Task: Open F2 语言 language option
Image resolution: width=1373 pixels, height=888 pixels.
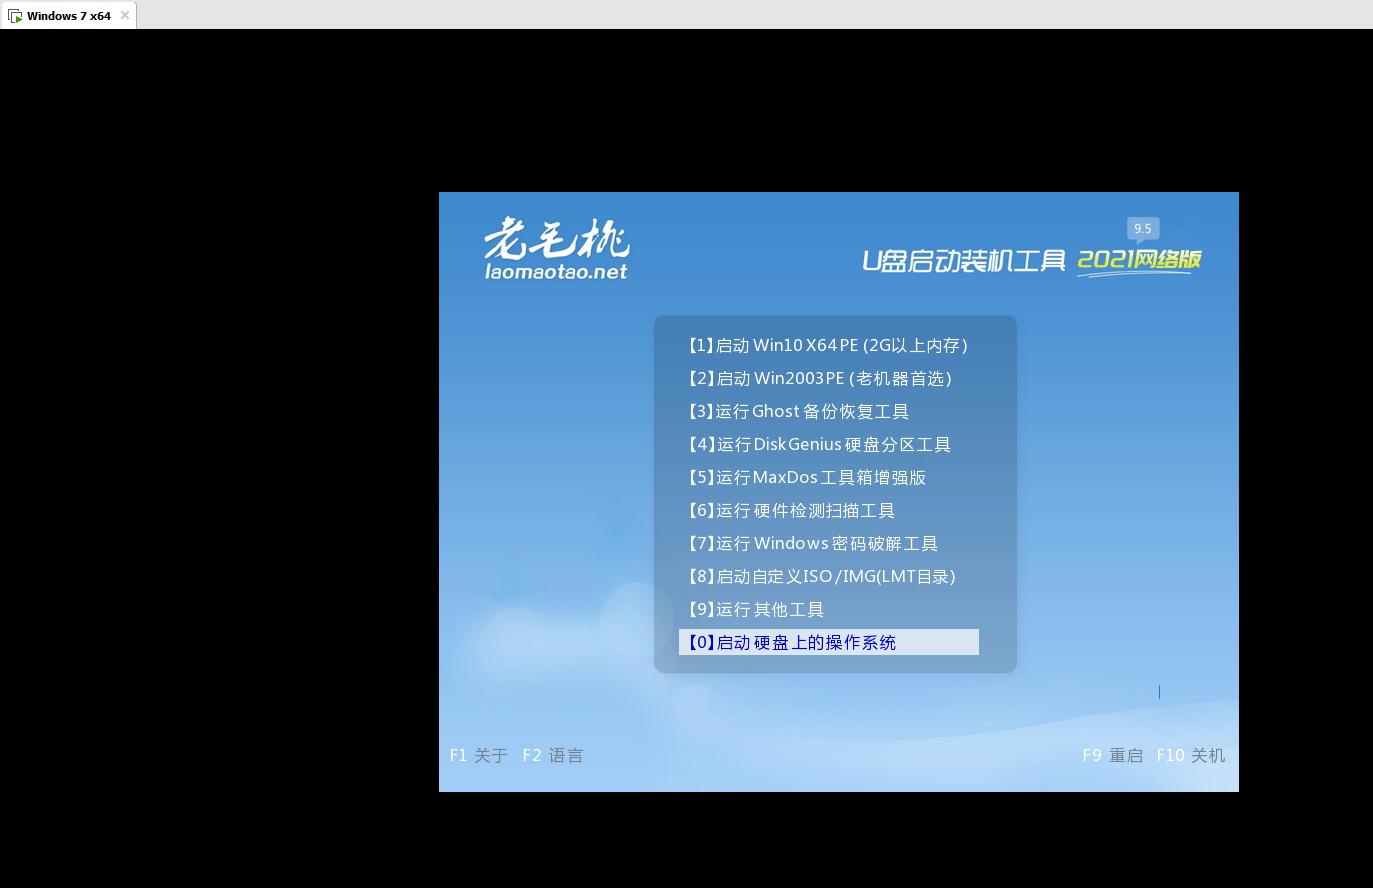Action: click(553, 755)
